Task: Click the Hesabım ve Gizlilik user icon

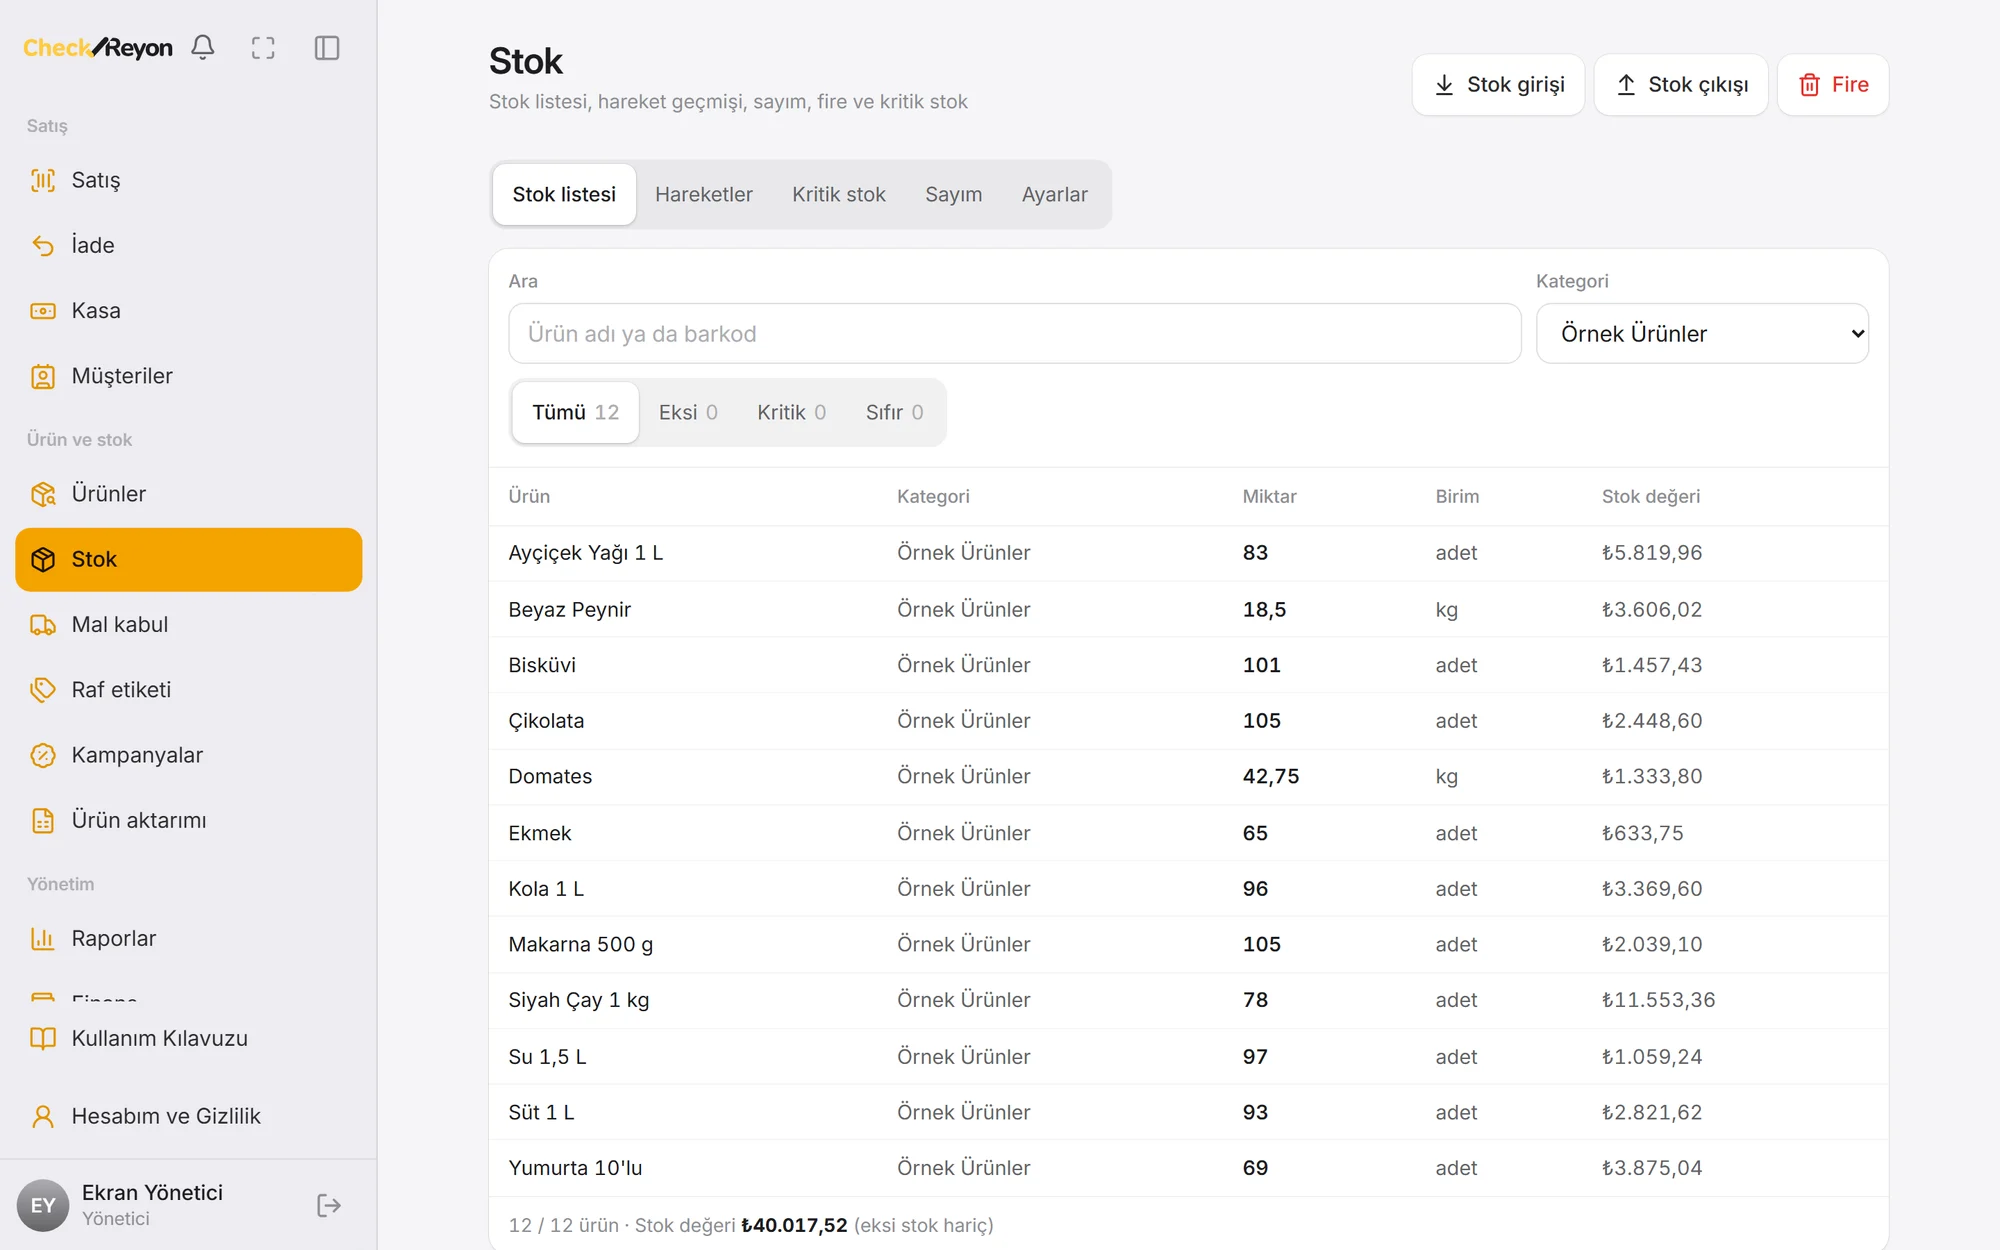Action: 43,1116
